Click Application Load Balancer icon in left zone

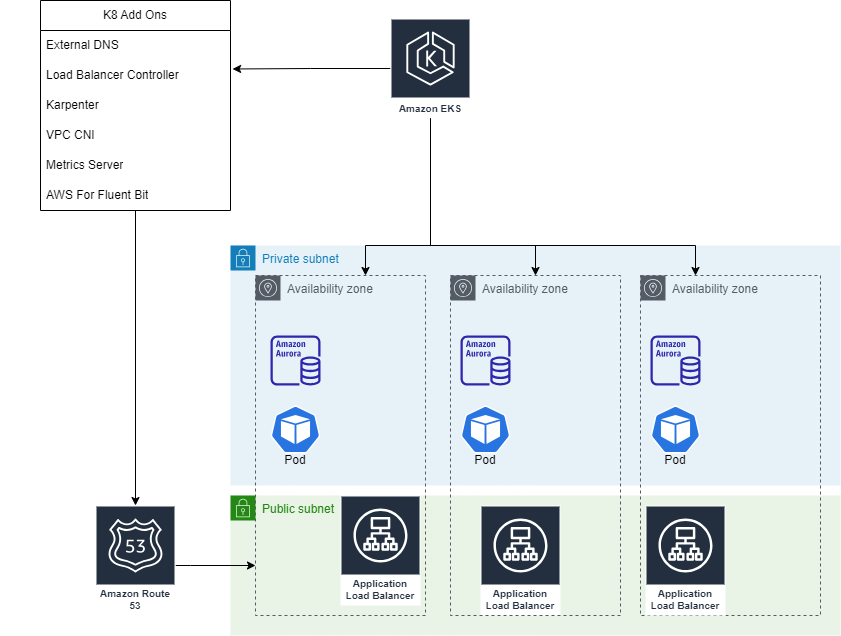tap(380, 535)
